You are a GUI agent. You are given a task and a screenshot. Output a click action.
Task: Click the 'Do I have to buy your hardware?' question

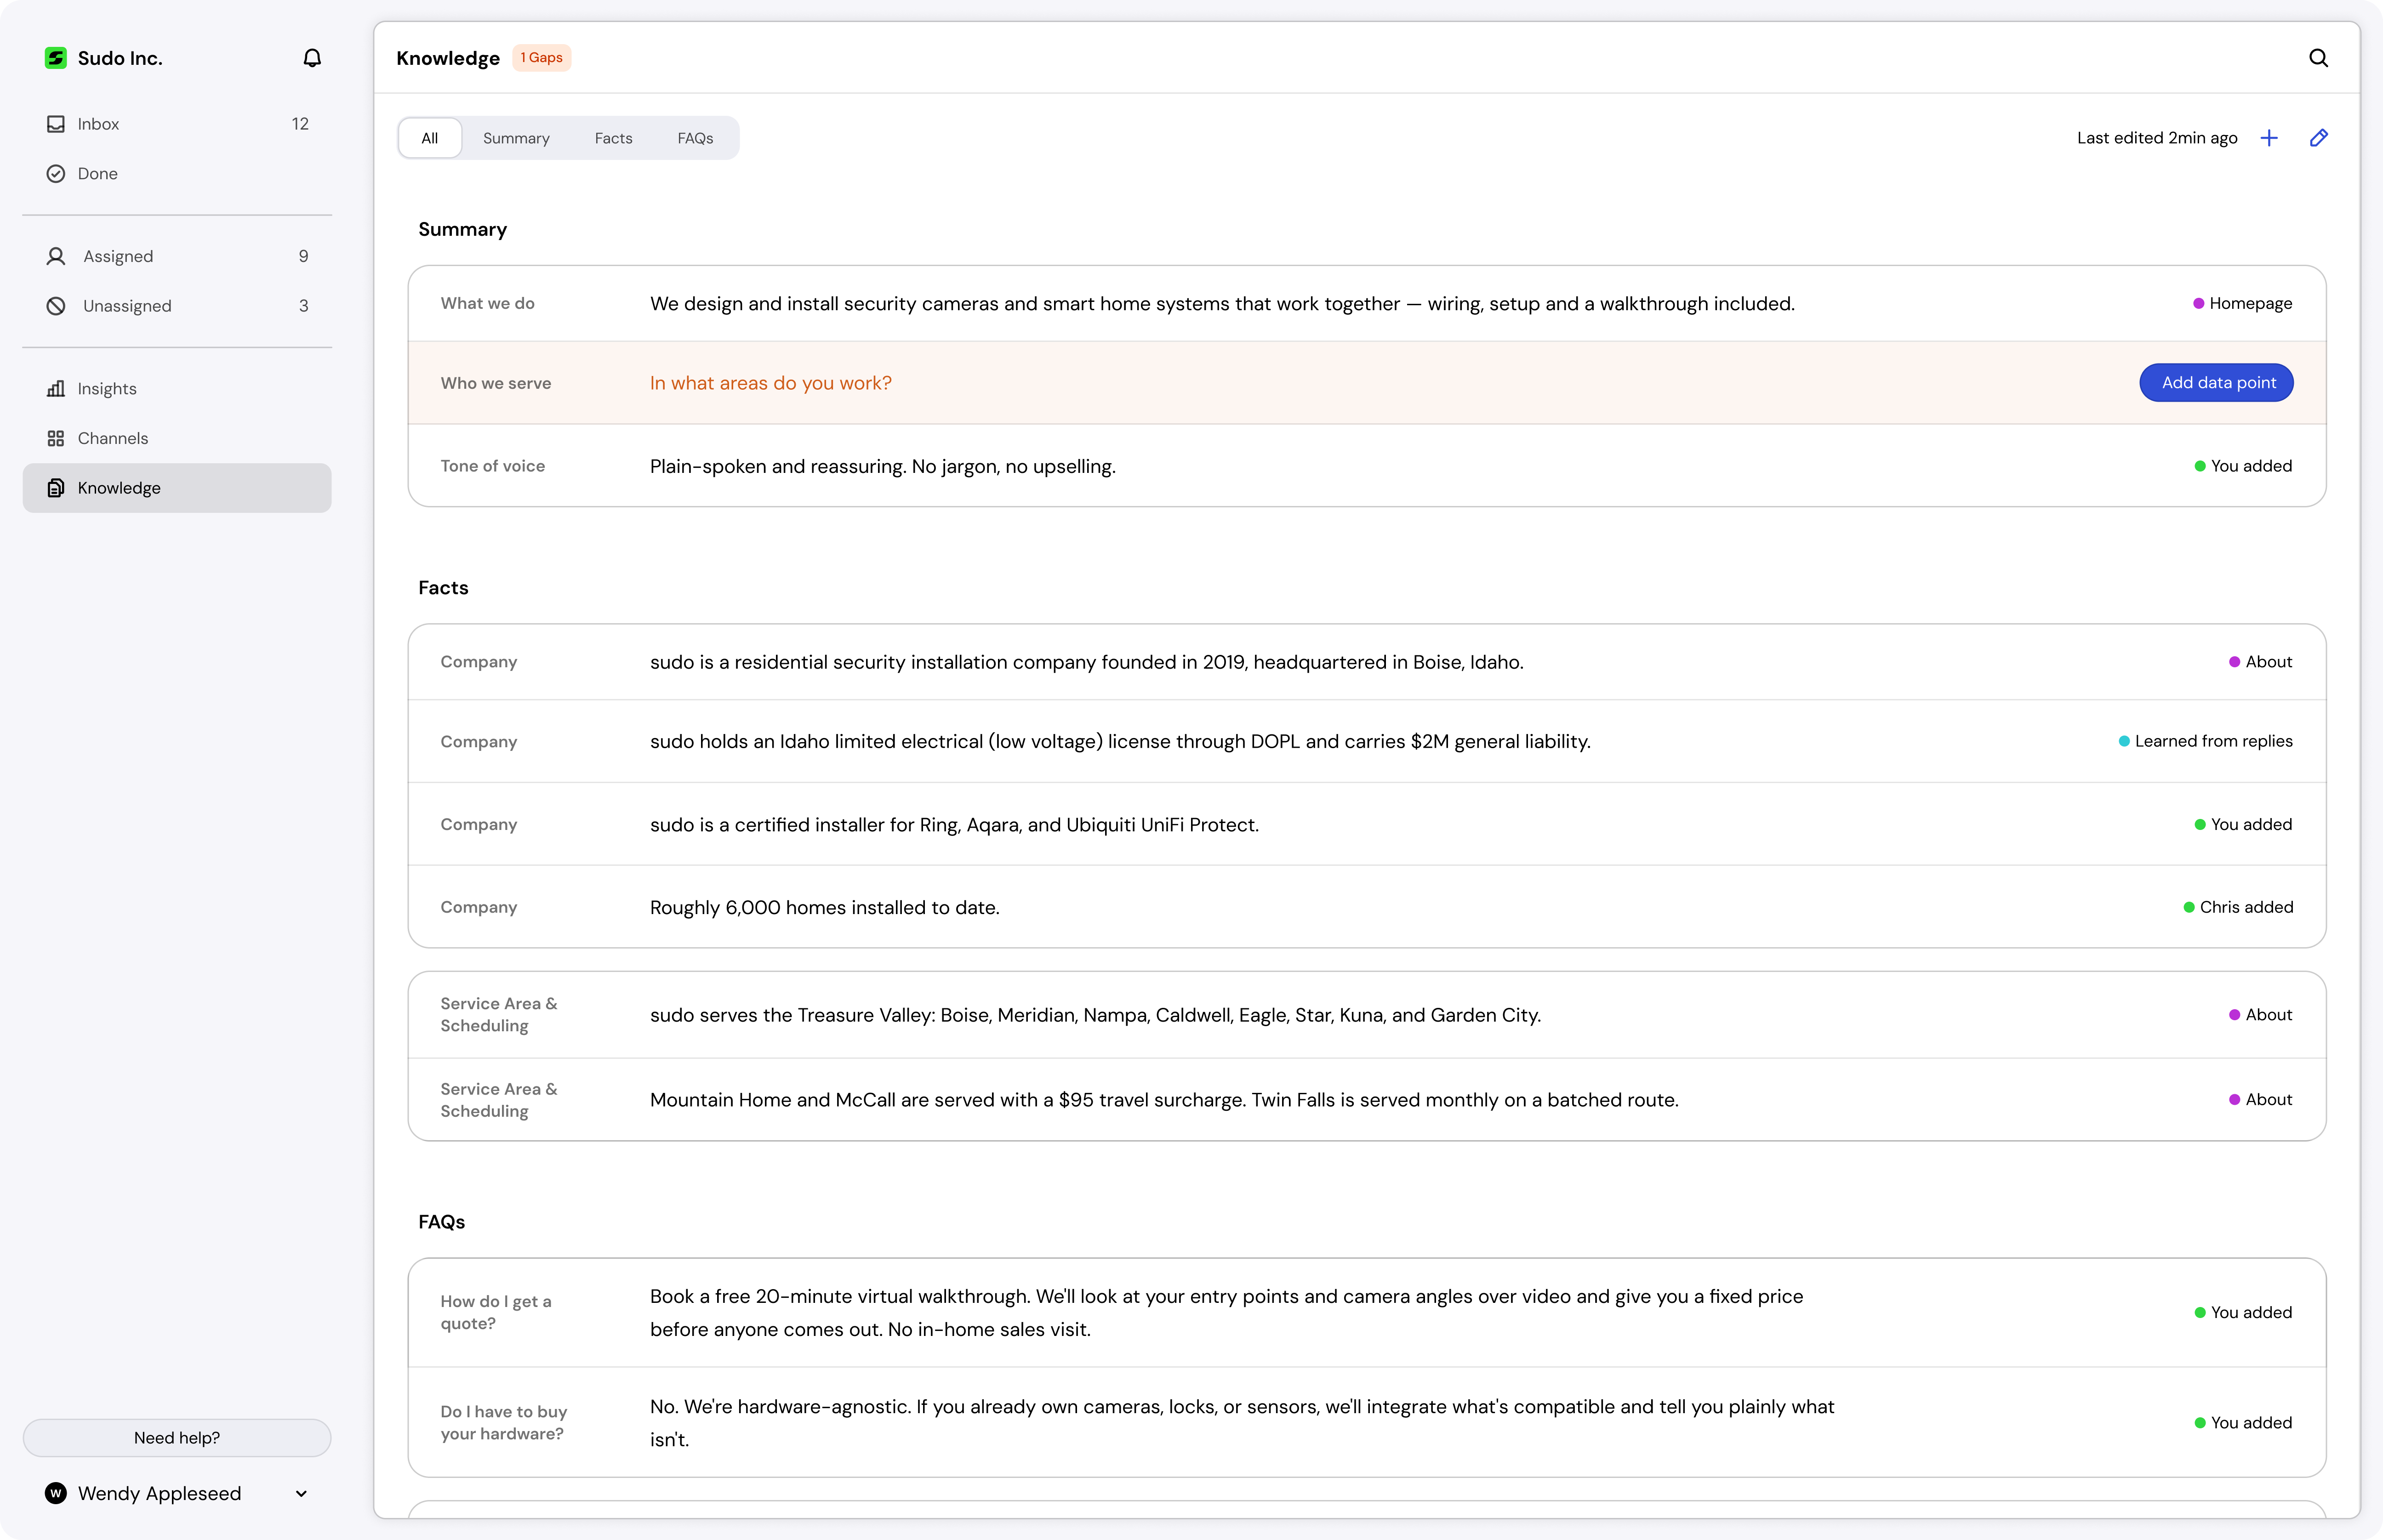(503, 1422)
